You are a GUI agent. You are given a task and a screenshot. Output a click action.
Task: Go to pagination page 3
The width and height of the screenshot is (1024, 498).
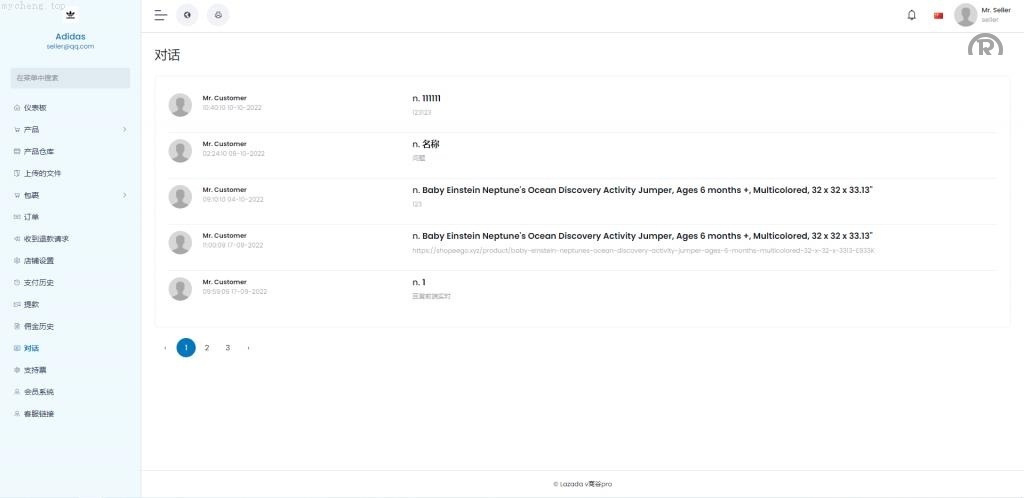click(228, 348)
